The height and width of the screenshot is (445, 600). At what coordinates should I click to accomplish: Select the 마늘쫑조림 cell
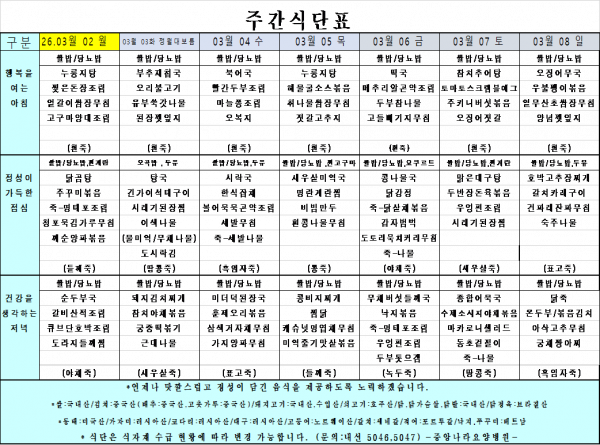click(238, 103)
